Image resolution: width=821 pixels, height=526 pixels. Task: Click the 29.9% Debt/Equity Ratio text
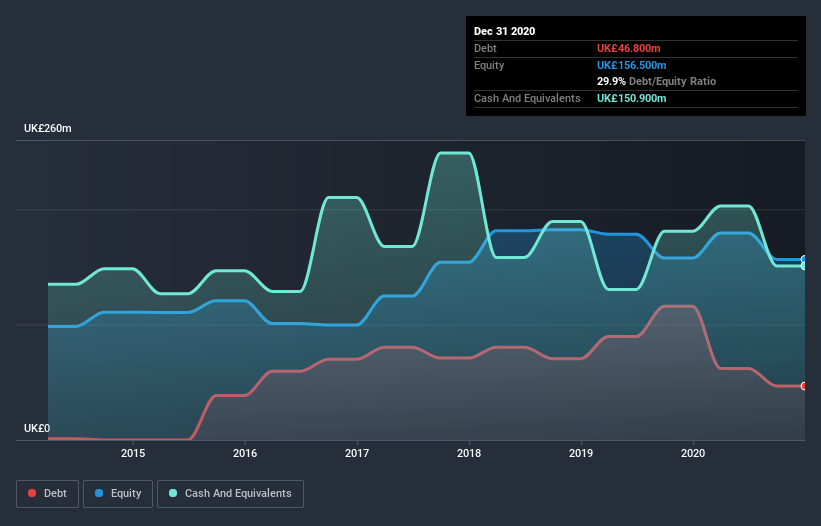[656, 81]
